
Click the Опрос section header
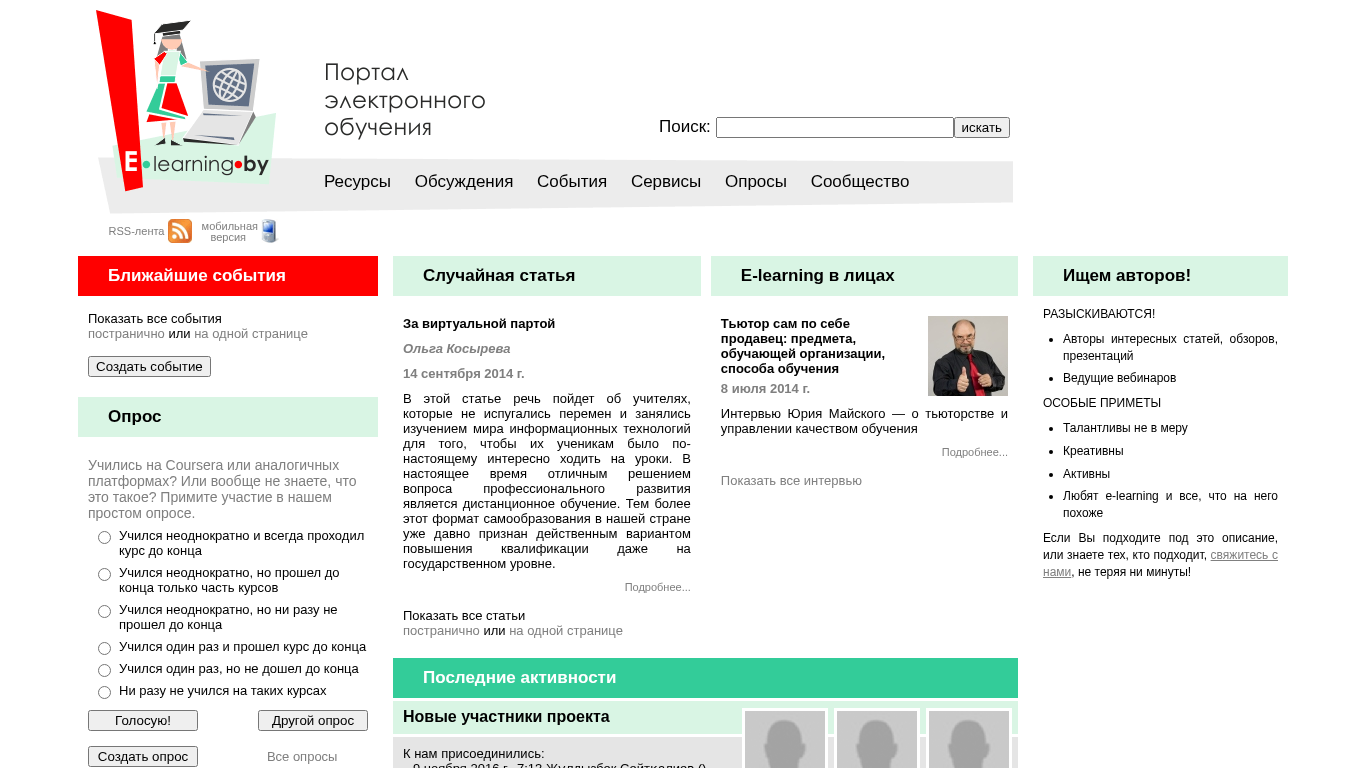click(228, 417)
